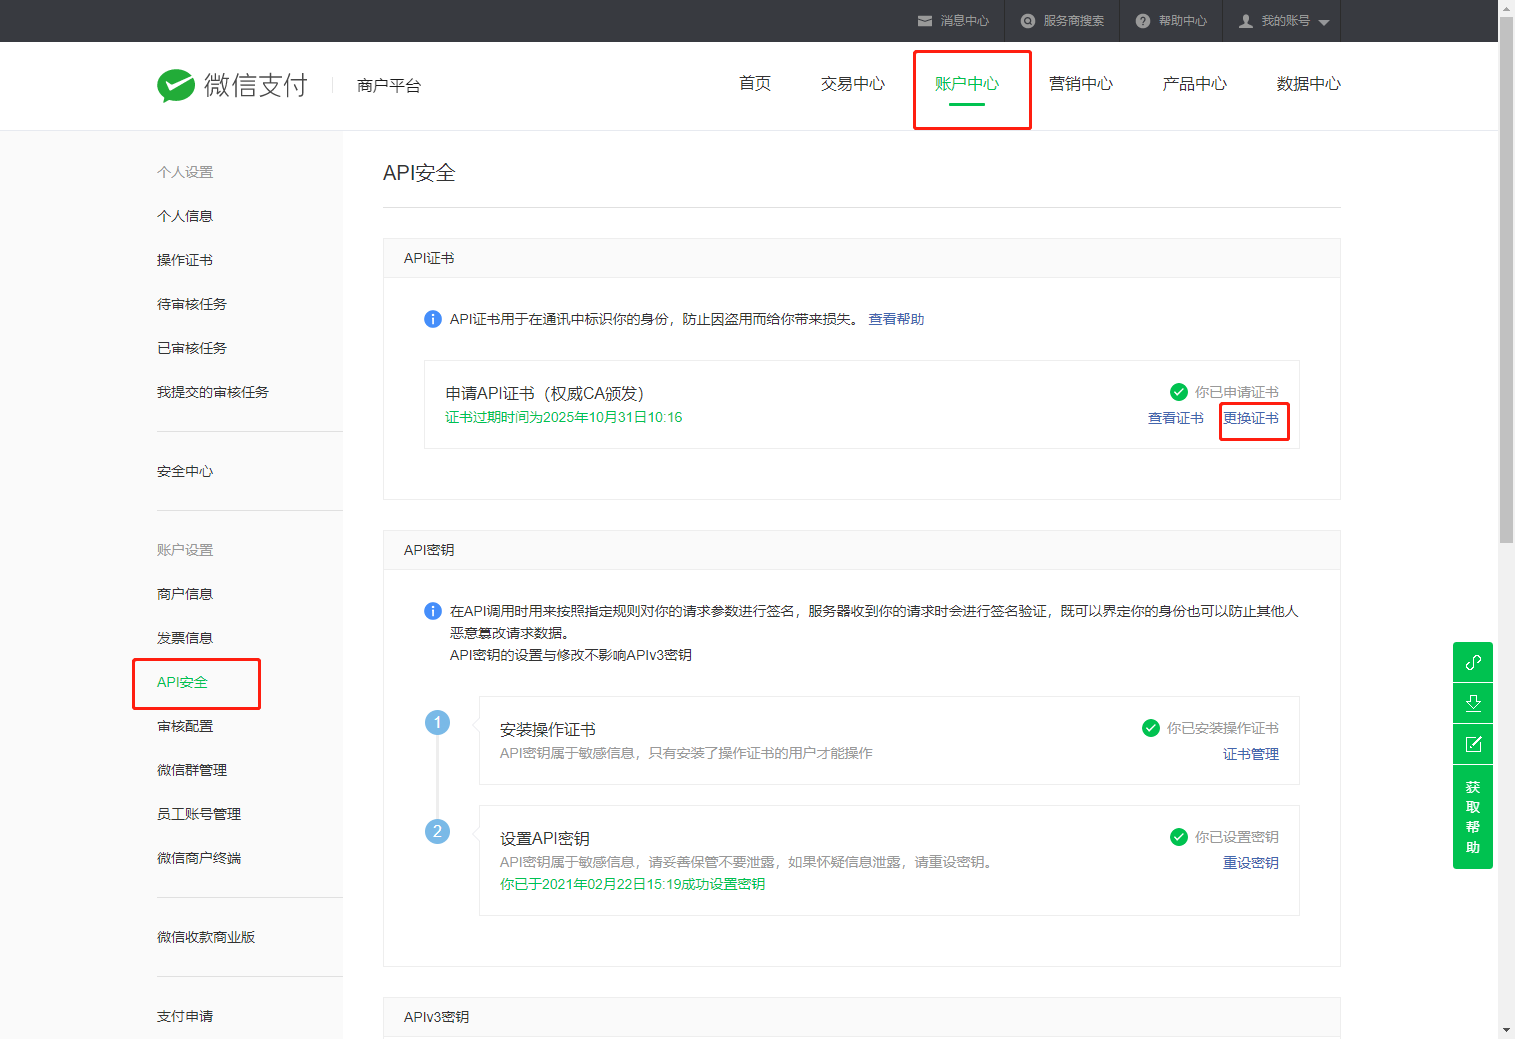Click the 我的账号 user icon
Viewport: 1515px width, 1039px height.
(1246, 21)
